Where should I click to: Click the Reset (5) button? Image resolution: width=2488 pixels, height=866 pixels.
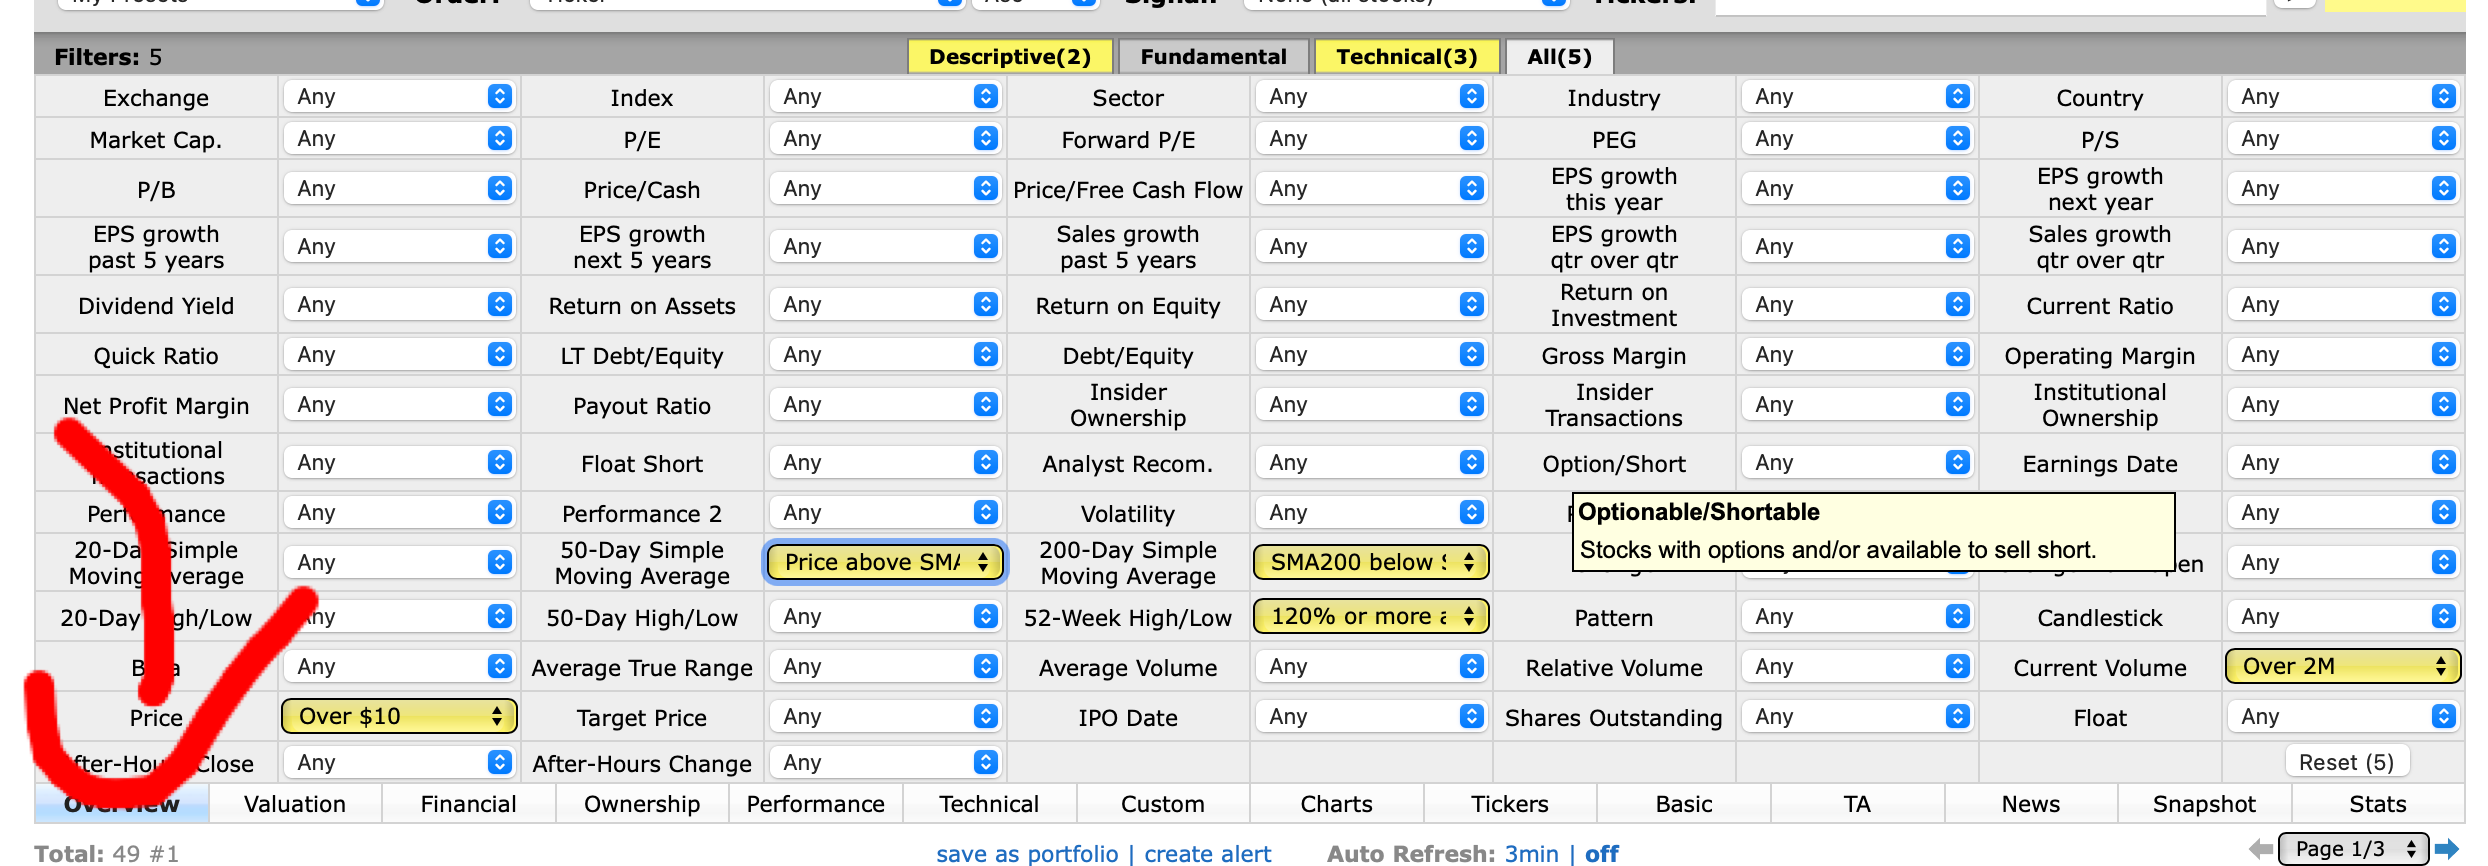[x=2346, y=762]
